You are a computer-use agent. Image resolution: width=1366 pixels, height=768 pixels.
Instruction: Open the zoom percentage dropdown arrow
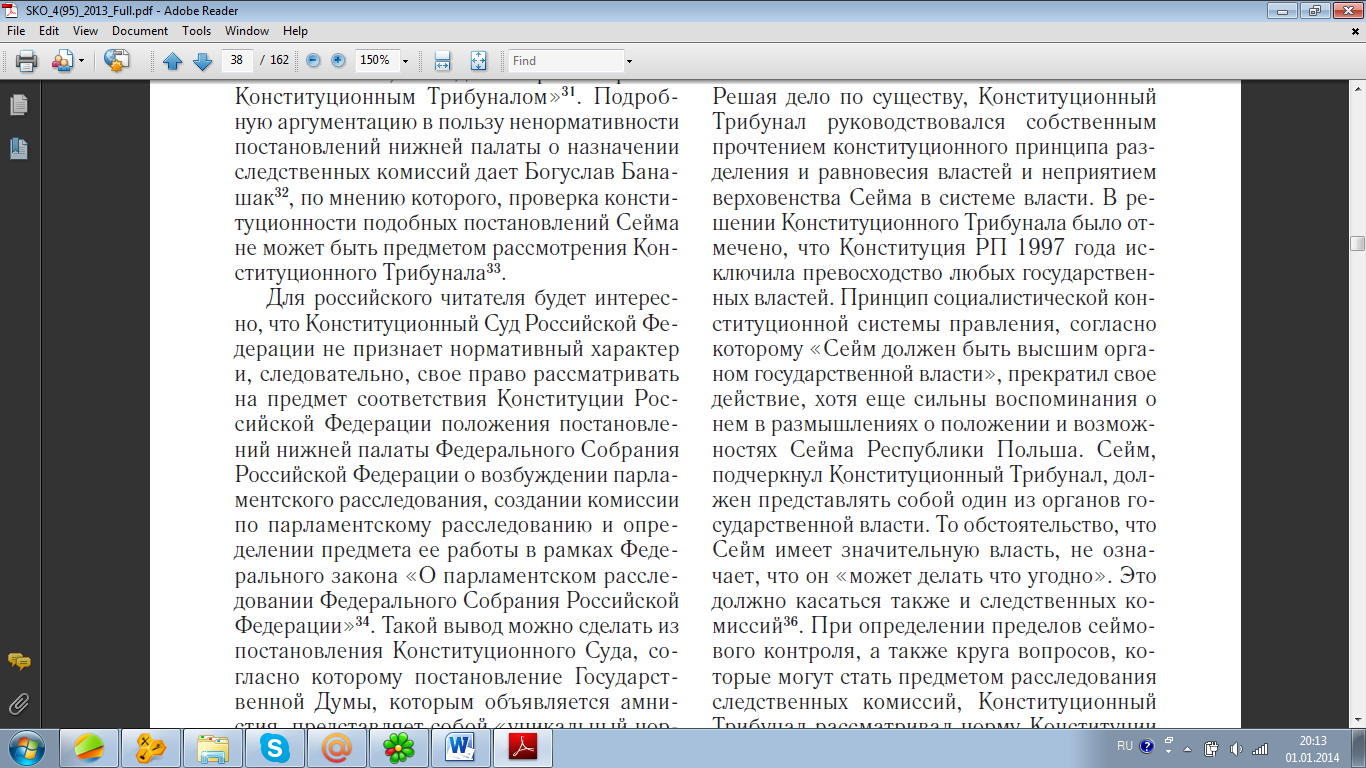coord(405,61)
